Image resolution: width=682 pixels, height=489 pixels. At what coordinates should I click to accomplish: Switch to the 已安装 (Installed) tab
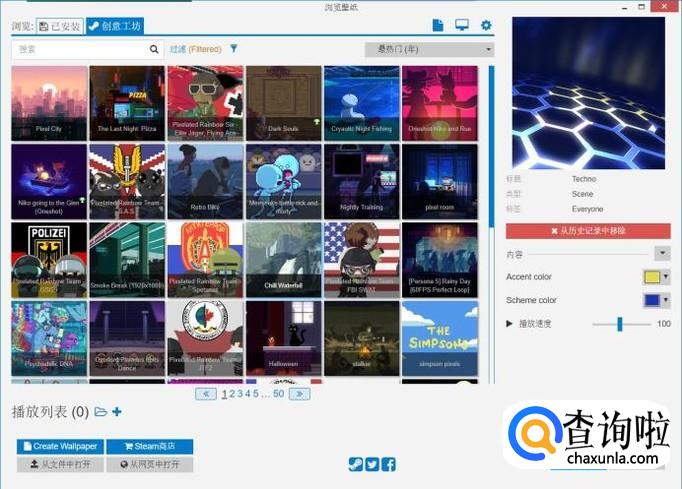[60, 27]
